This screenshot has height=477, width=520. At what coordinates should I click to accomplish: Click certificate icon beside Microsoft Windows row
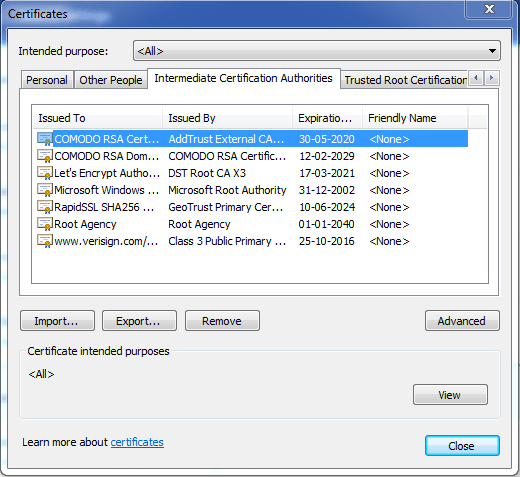pyautogui.click(x=45, y=190)
